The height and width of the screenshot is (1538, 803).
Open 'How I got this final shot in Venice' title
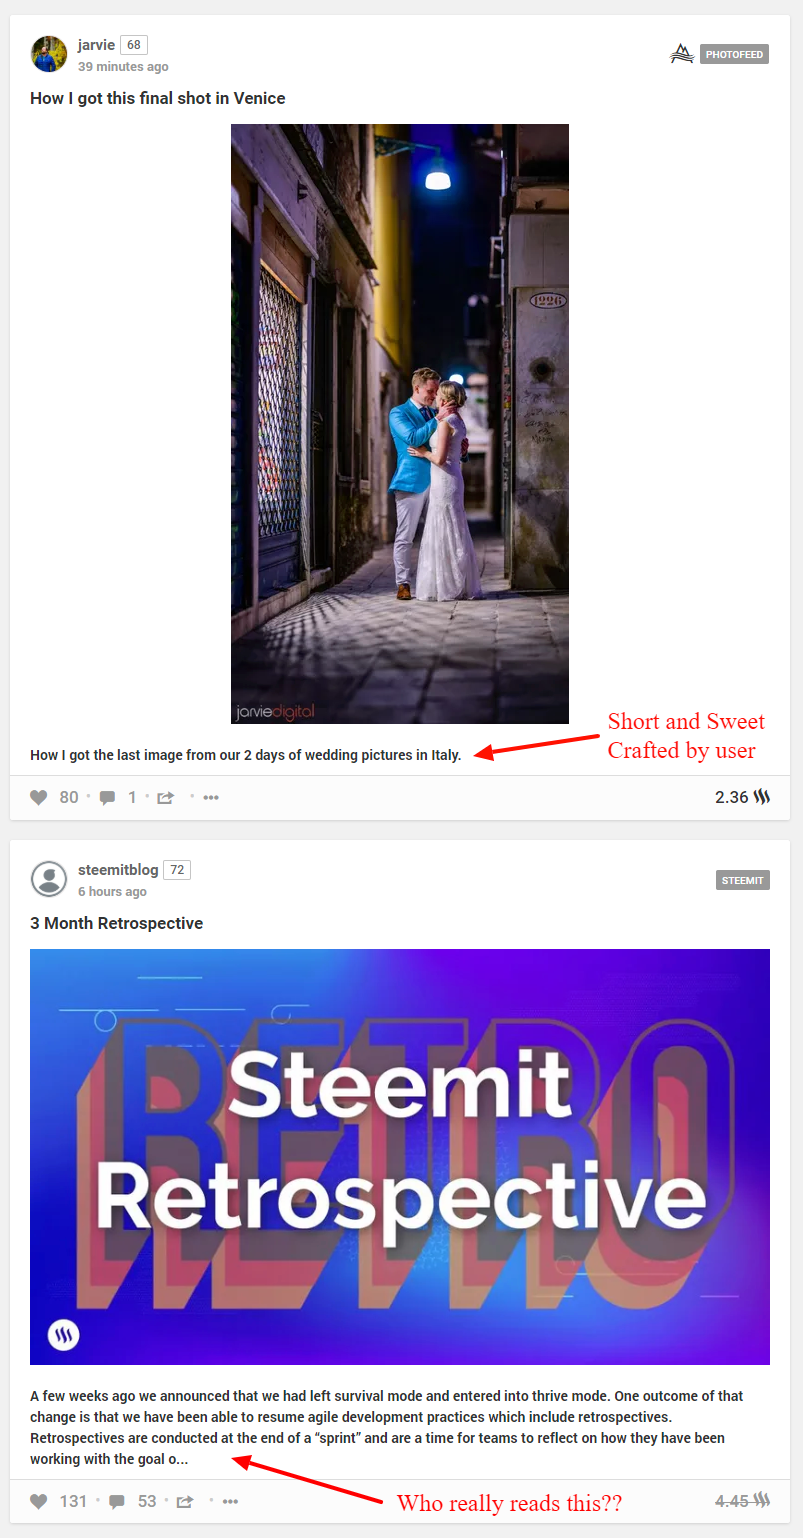click(x=158, y=98)
